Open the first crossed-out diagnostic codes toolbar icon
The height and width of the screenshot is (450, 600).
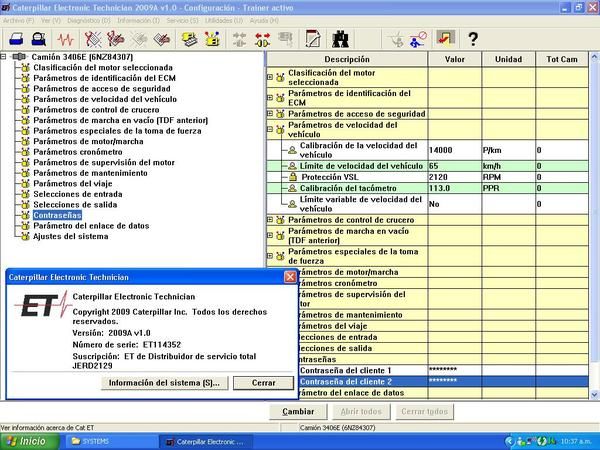point(93,39)
